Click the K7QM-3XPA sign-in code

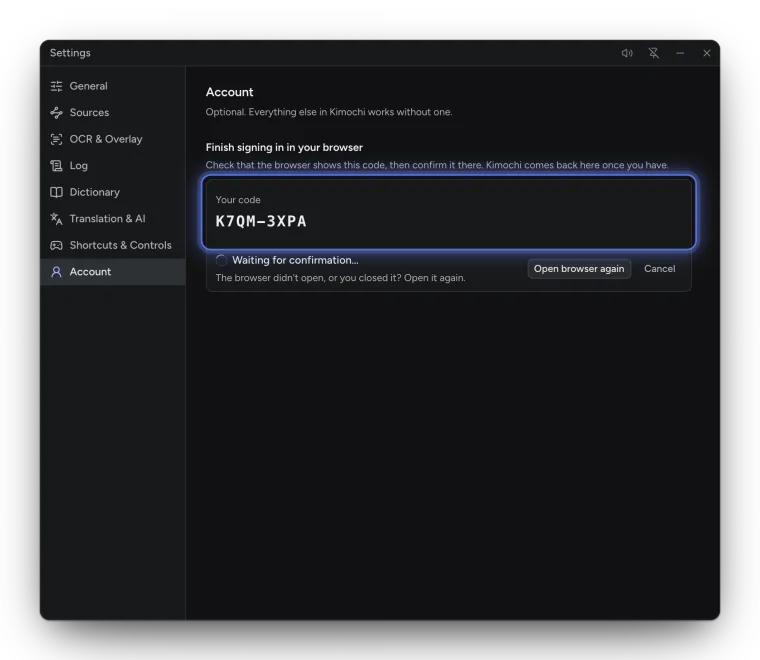point(261,221)
